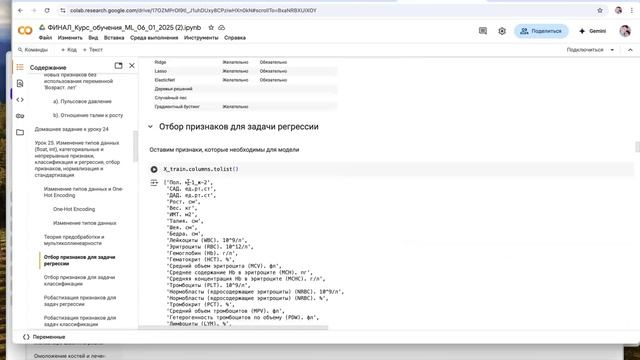Open secrets key sidebar icon
This screenshot has height=360, width=640.
click(20, 116)
